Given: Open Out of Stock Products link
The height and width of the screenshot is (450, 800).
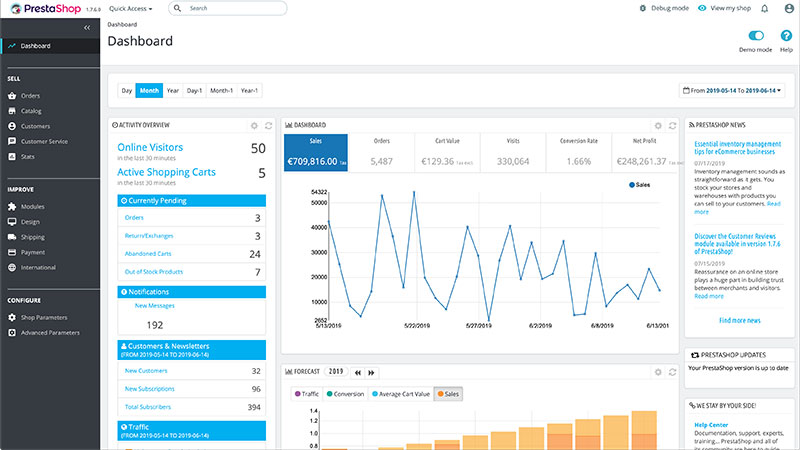Looking at the screenshot, I should [x=154, y=272].
